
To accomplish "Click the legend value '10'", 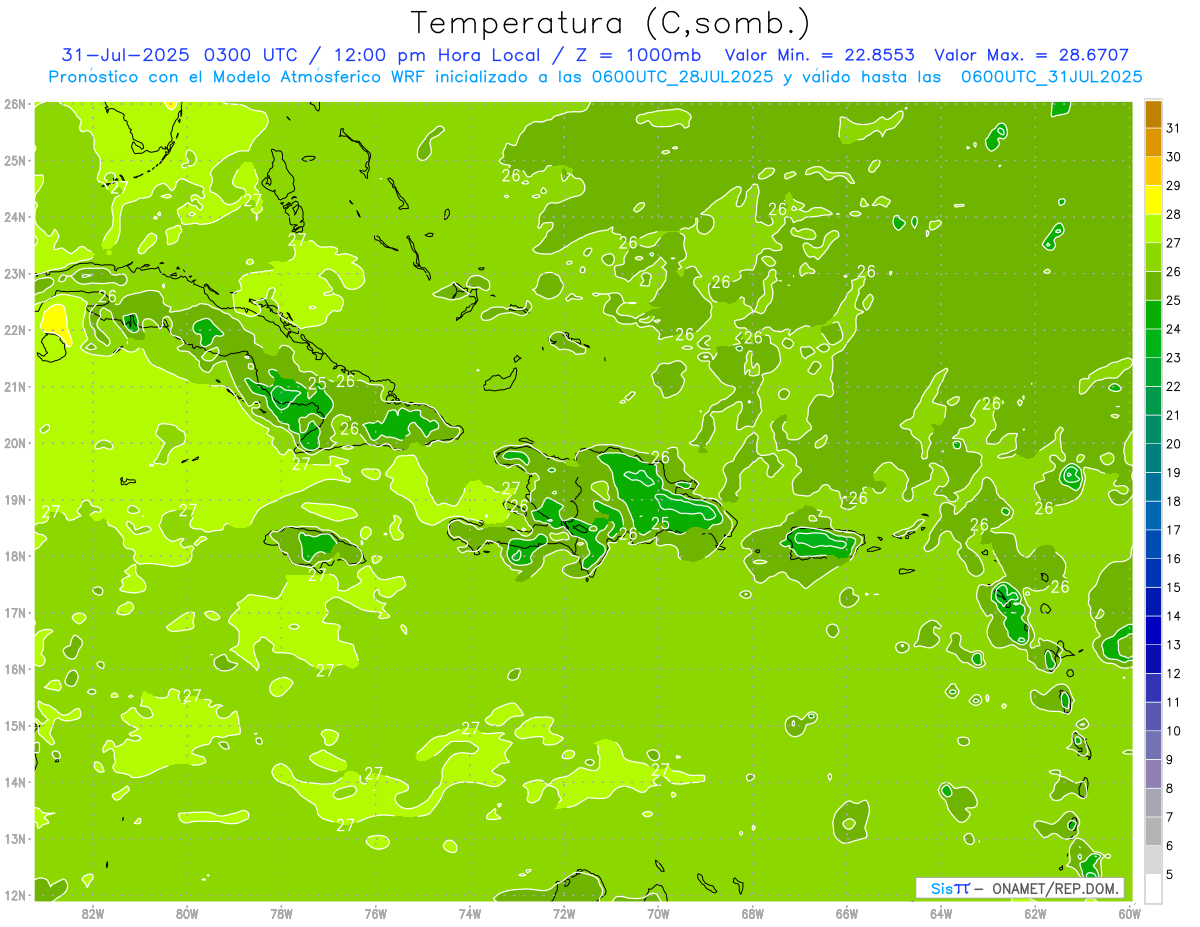I will click(x=1174, y=731).
